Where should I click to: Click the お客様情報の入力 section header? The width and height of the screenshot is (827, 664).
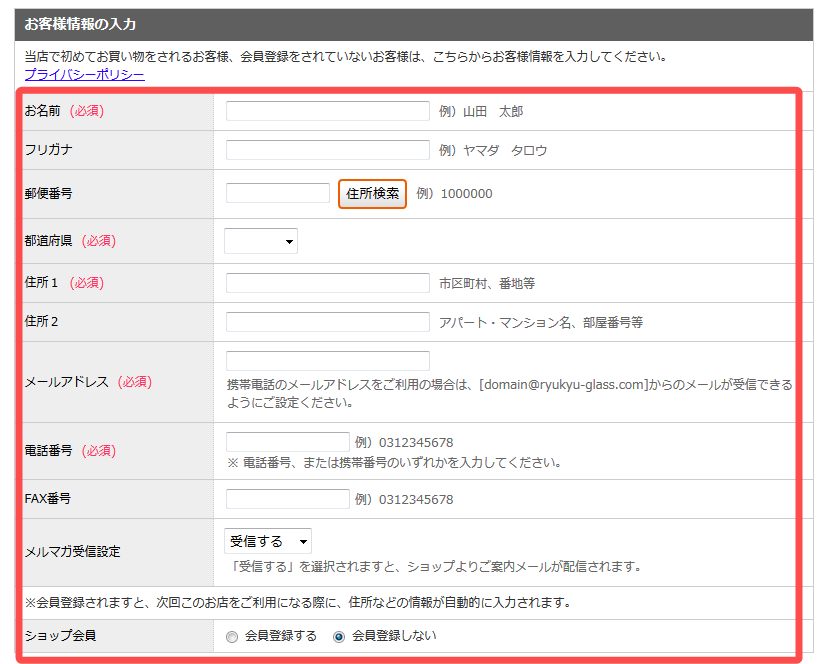click(80, 24)
